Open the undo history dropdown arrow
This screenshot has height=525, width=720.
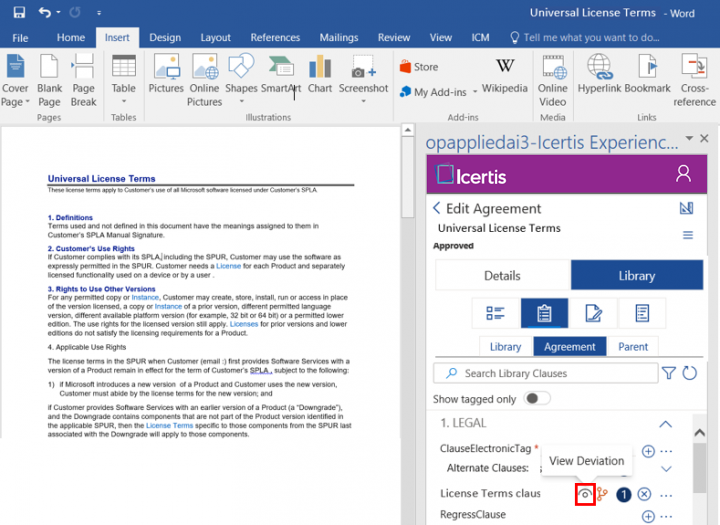pos(58,12)
